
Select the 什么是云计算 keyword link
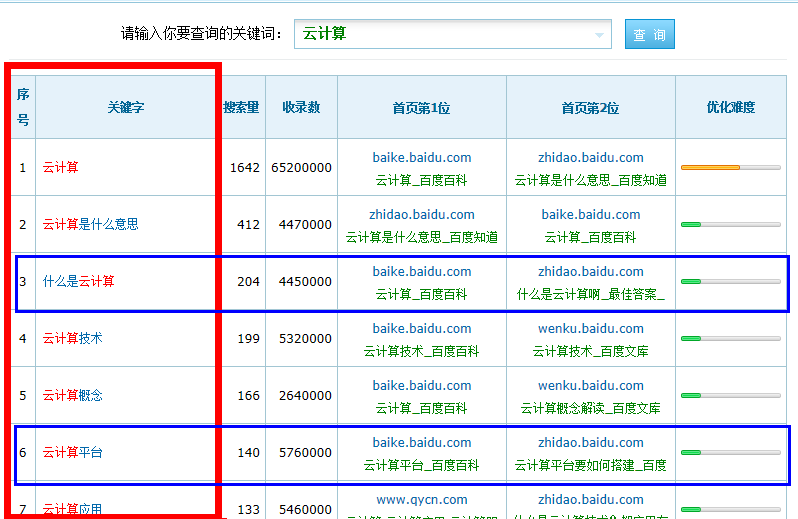79,281
